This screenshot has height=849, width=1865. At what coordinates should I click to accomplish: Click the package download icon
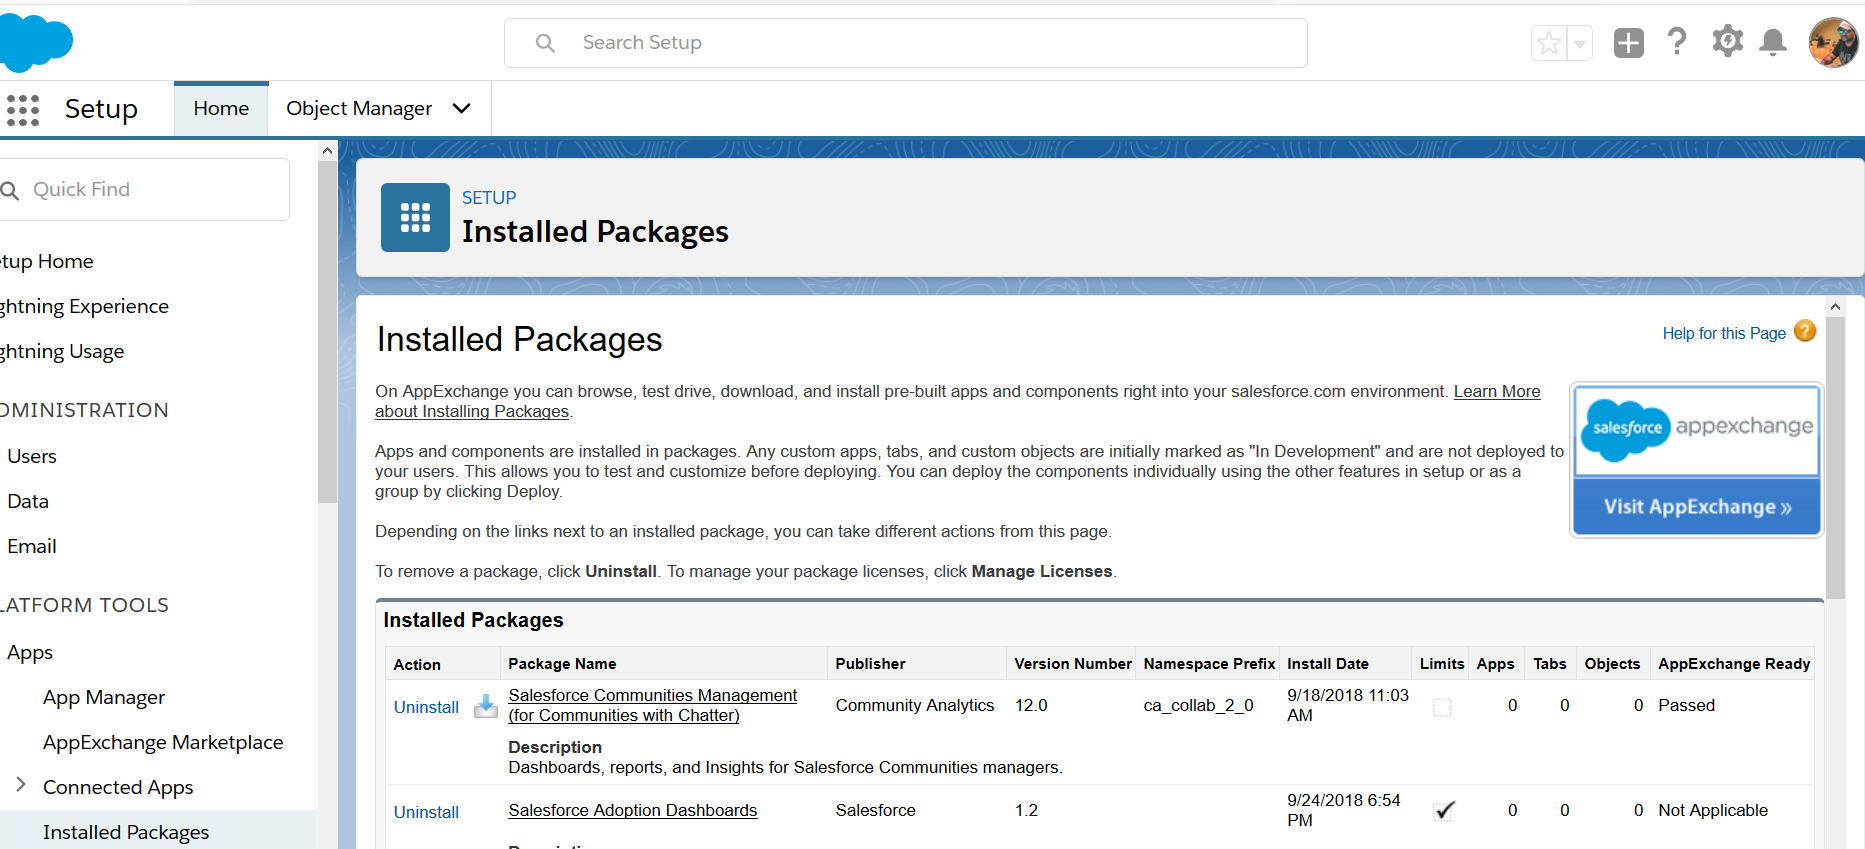tap(486, 706)
